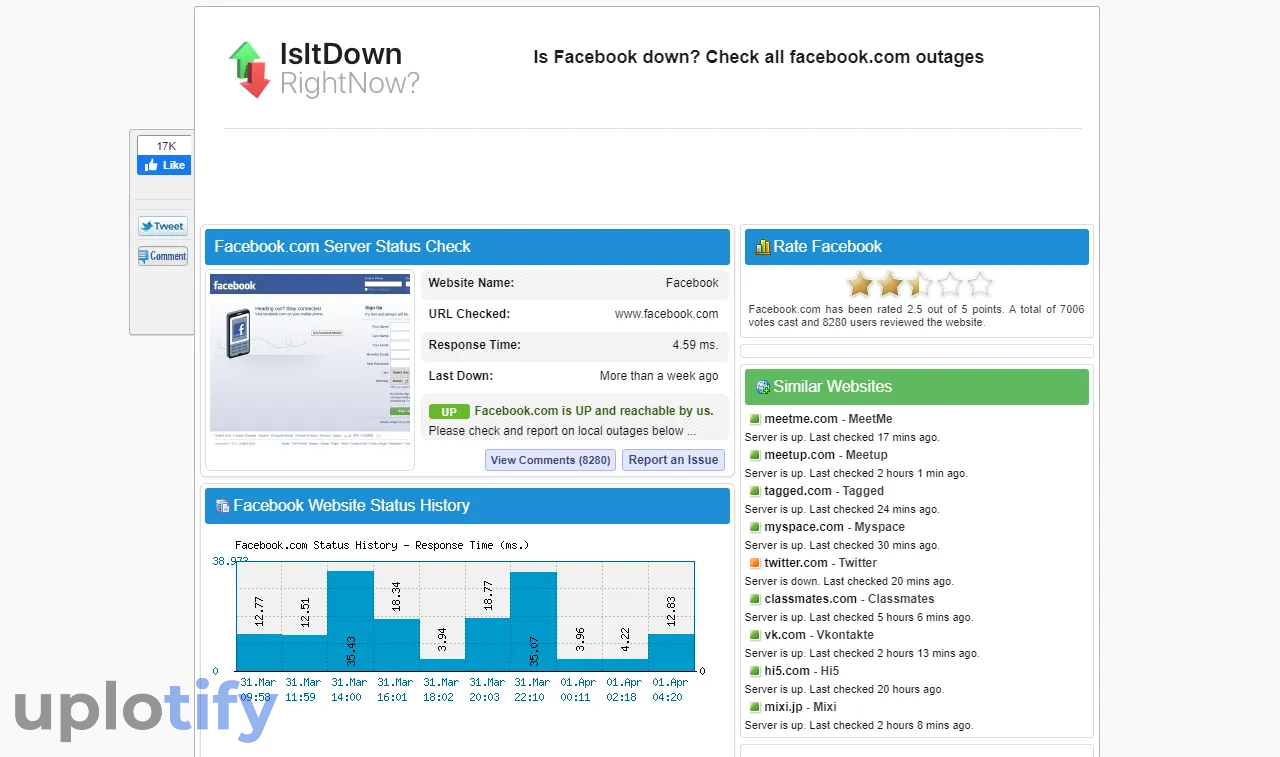
Task: Open the meetme.com link
Action: click(x=801, y=419)
